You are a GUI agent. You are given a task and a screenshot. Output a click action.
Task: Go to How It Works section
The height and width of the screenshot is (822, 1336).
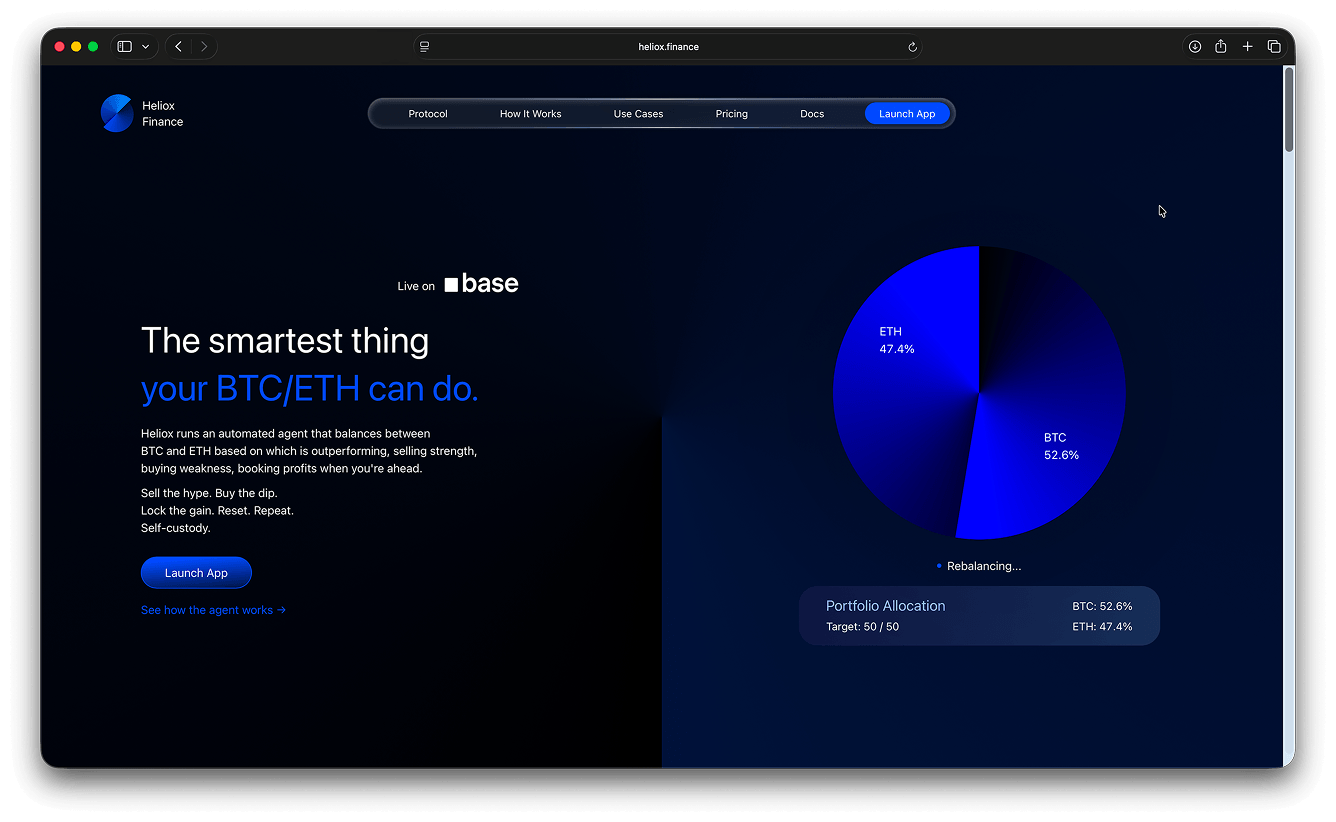coord(531,114)
